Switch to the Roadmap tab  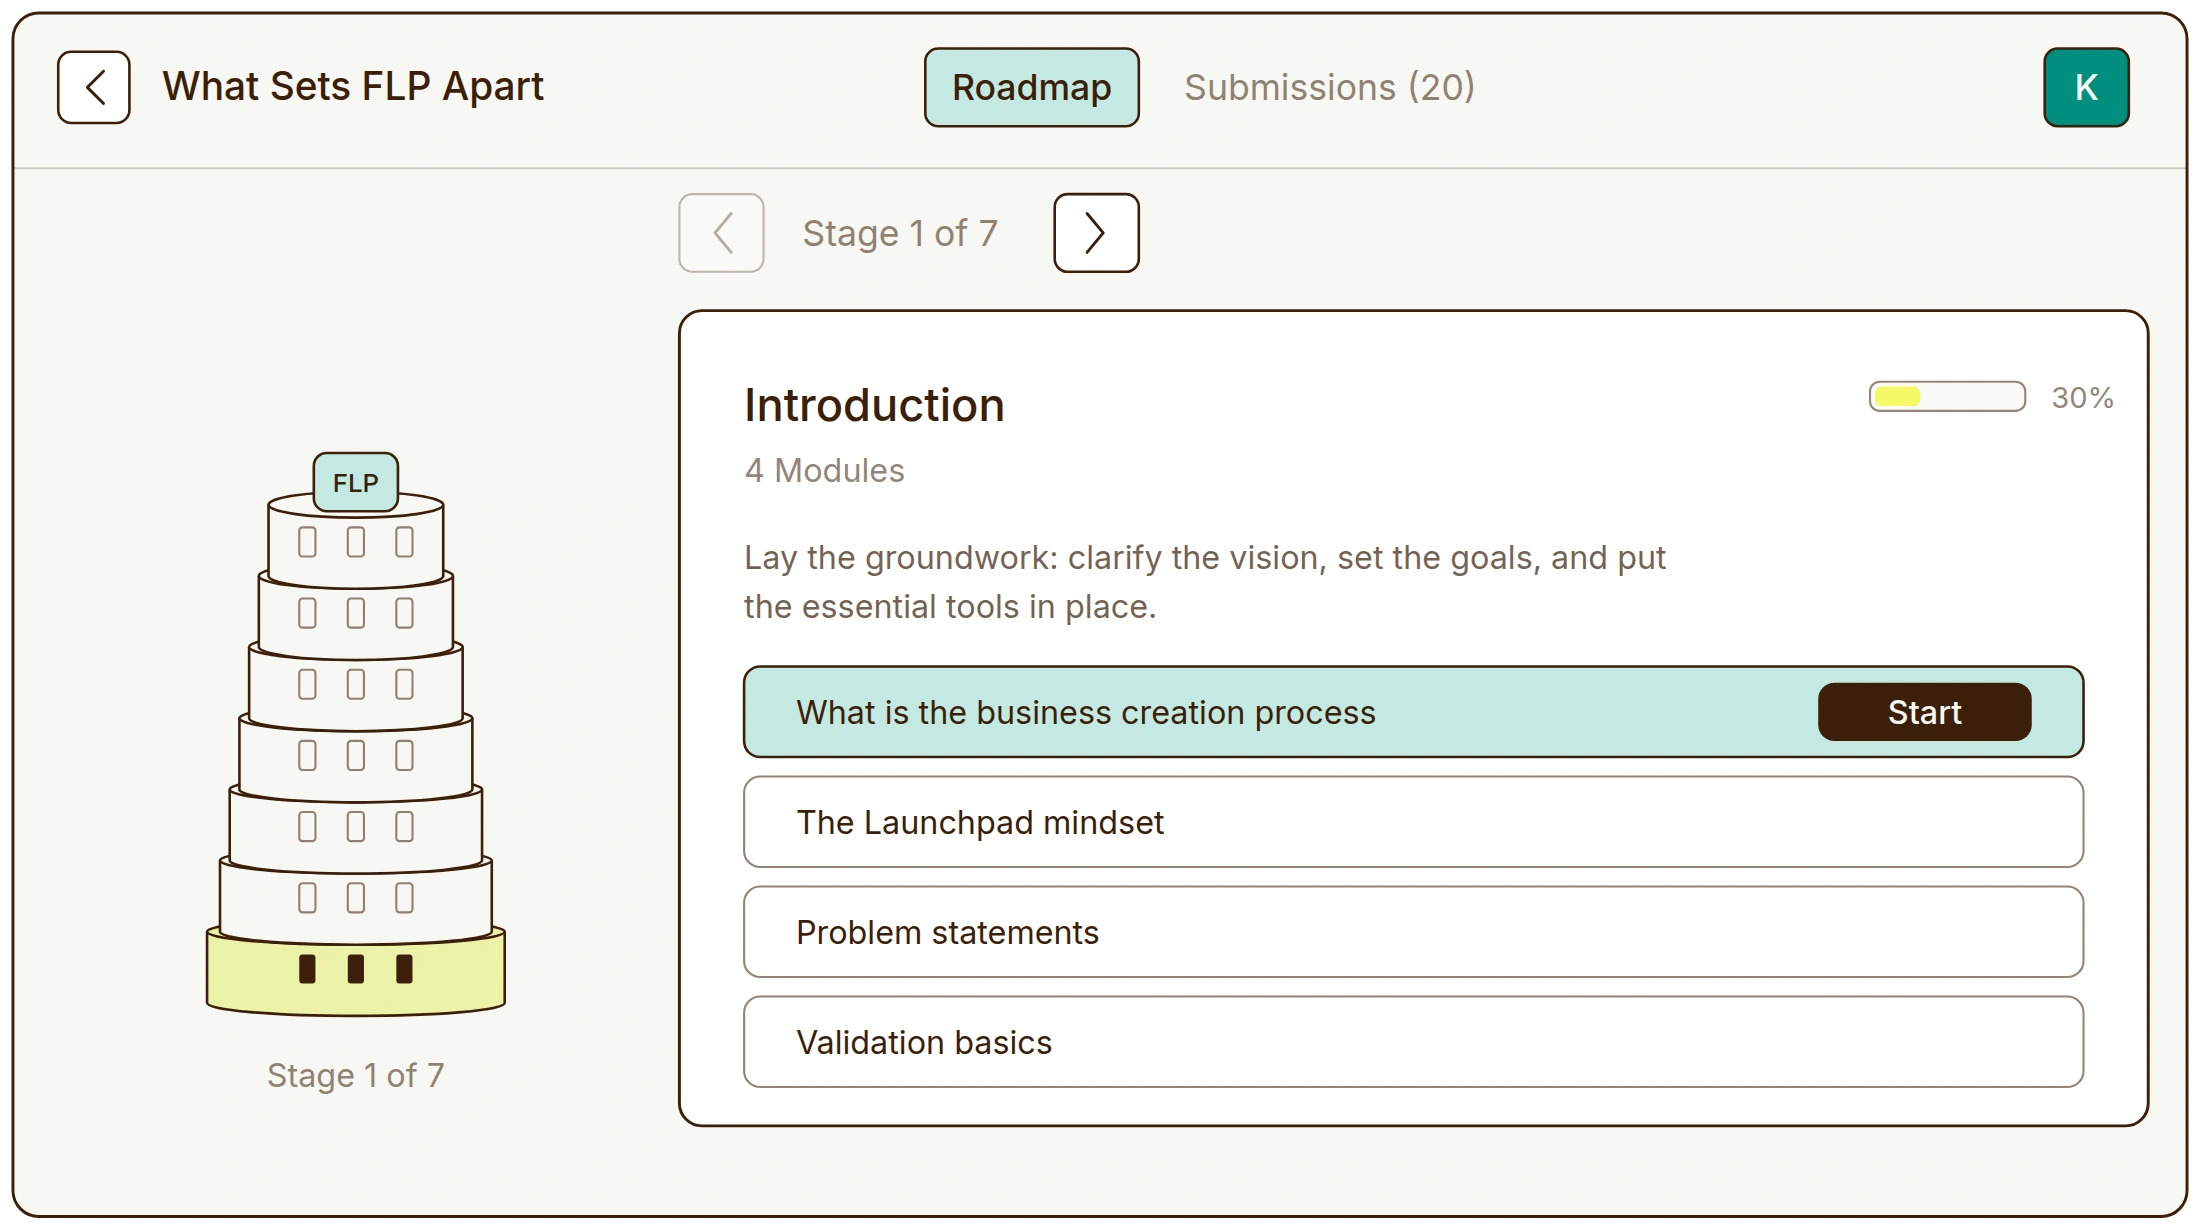click(x=1031, y=87)
